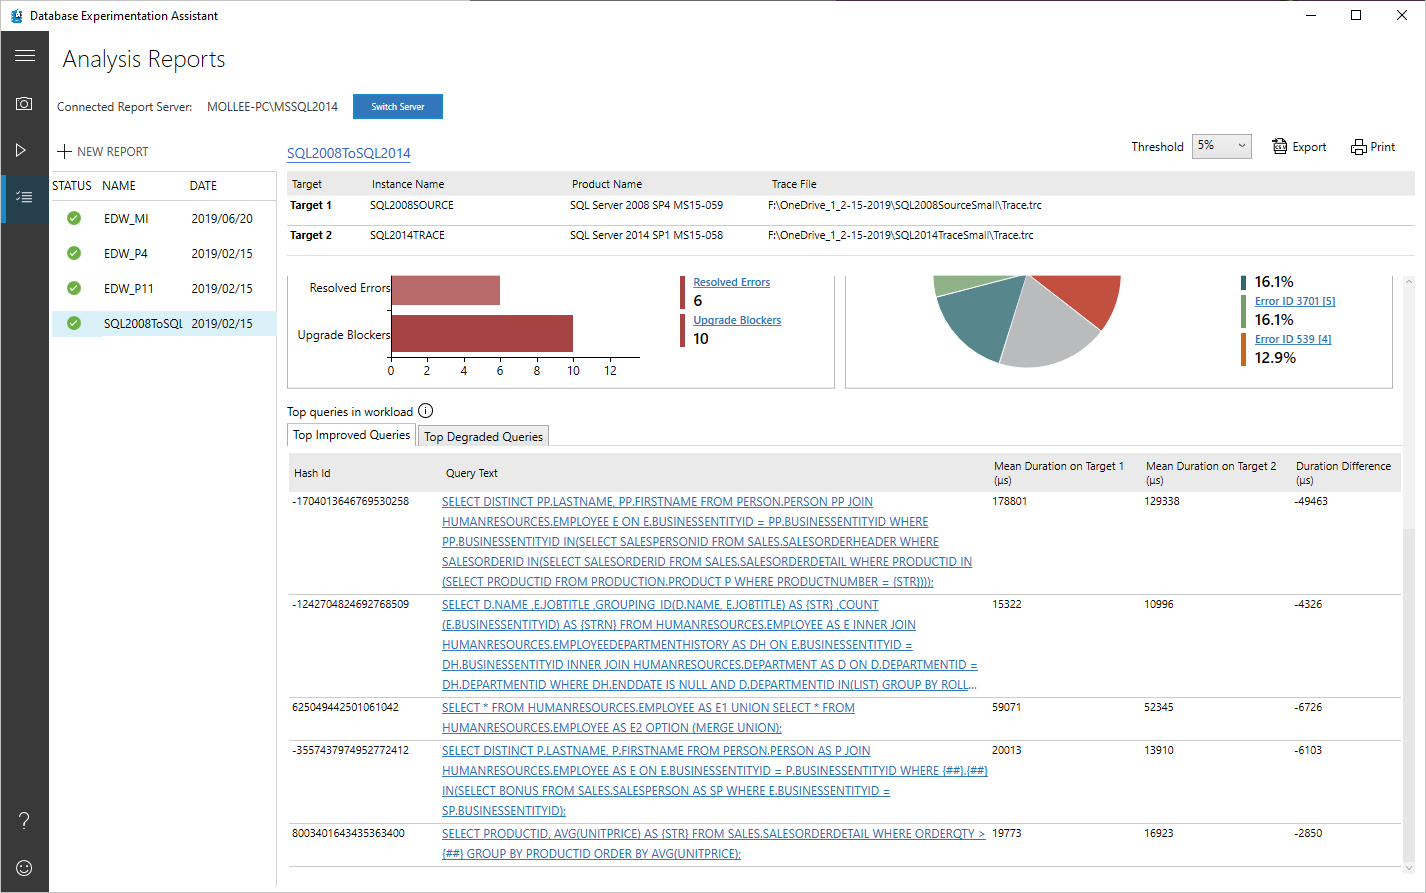Minimize the application window
Image resolution: width=1426 pixels, height=893 pixels.
click(x=1310, y=15)
